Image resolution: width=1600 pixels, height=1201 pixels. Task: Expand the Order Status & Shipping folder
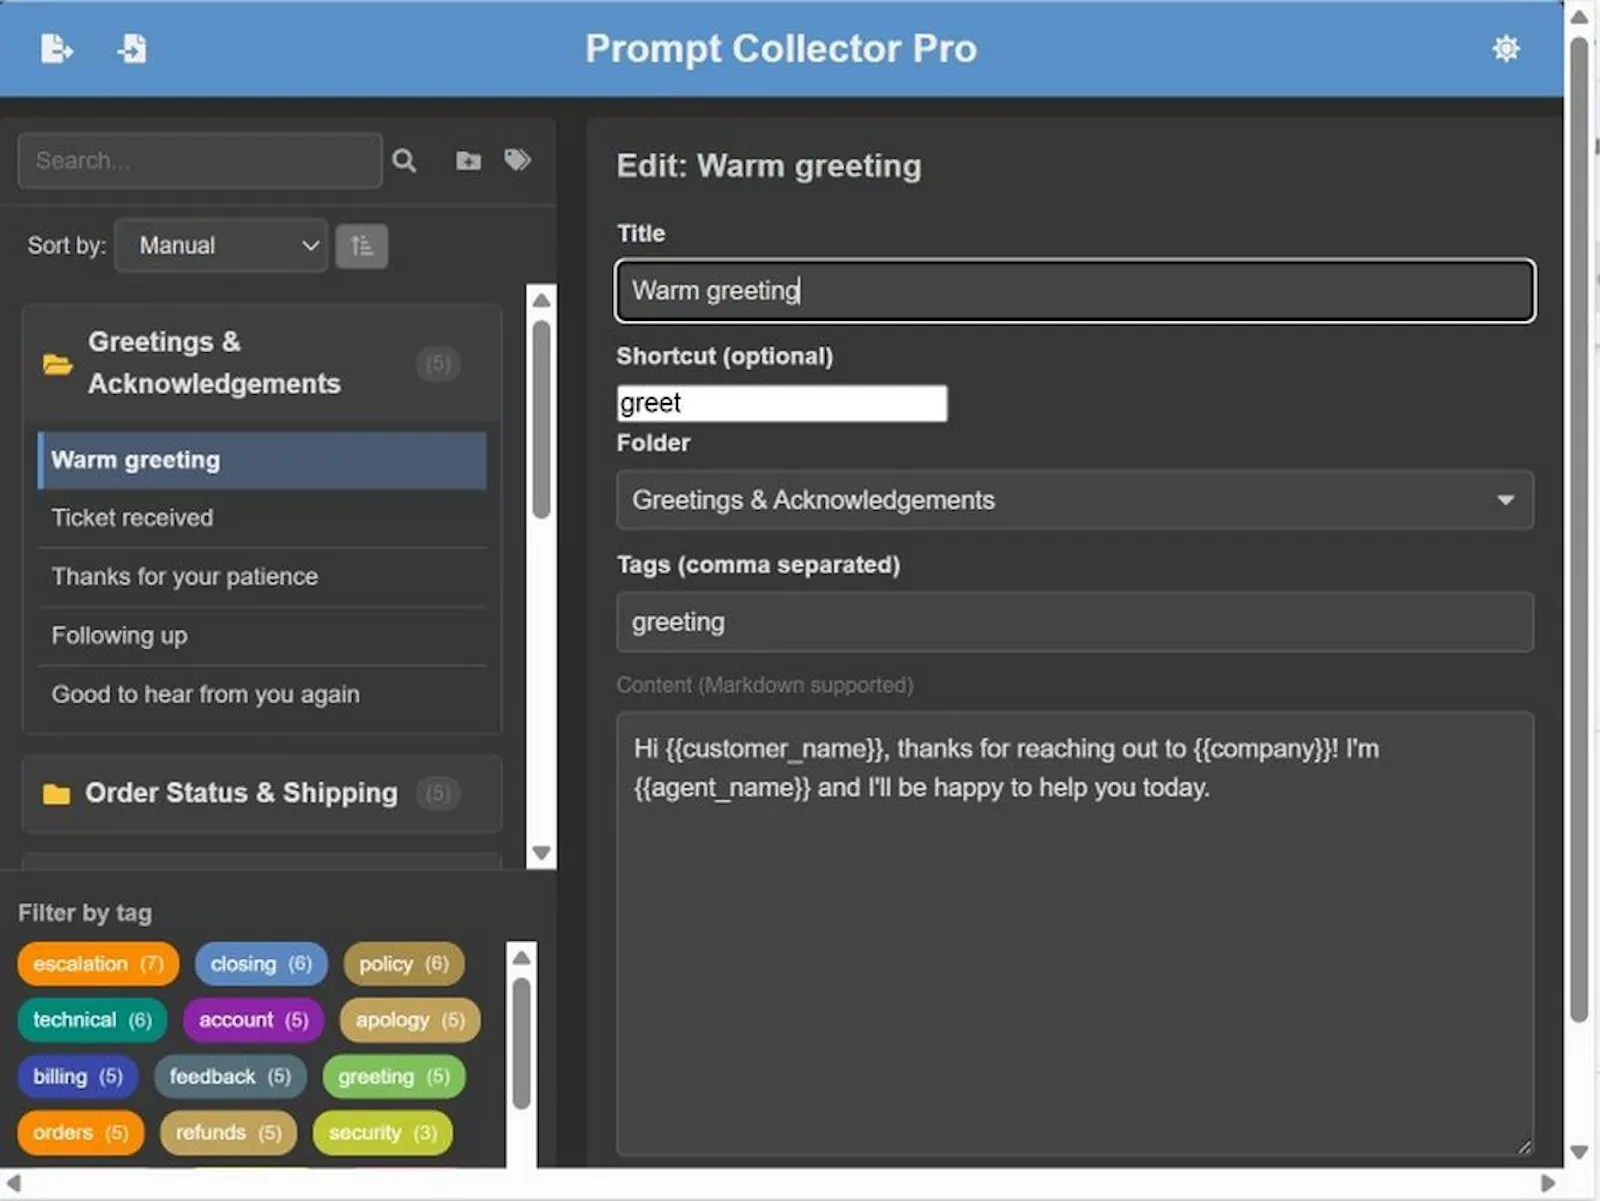click(262, 793)
